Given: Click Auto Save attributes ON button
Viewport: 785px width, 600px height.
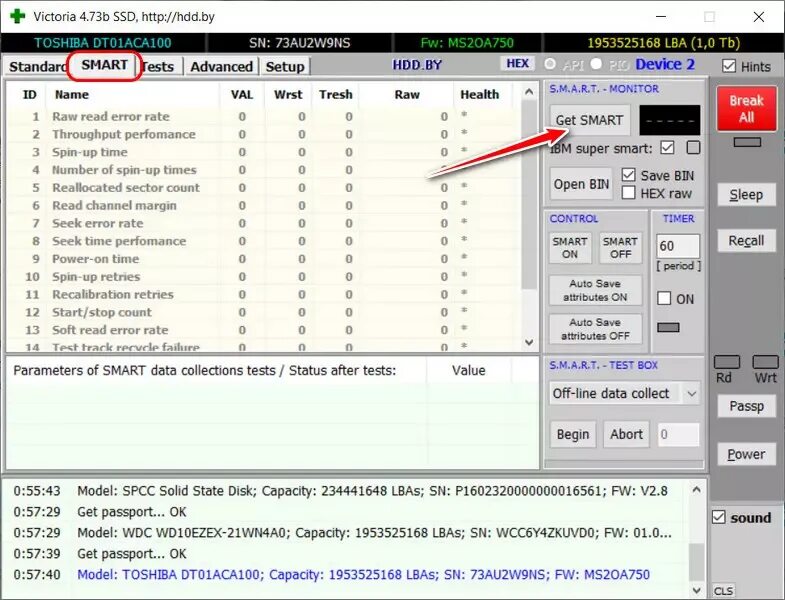Looking at the screenshot, I should coord(595,290).
